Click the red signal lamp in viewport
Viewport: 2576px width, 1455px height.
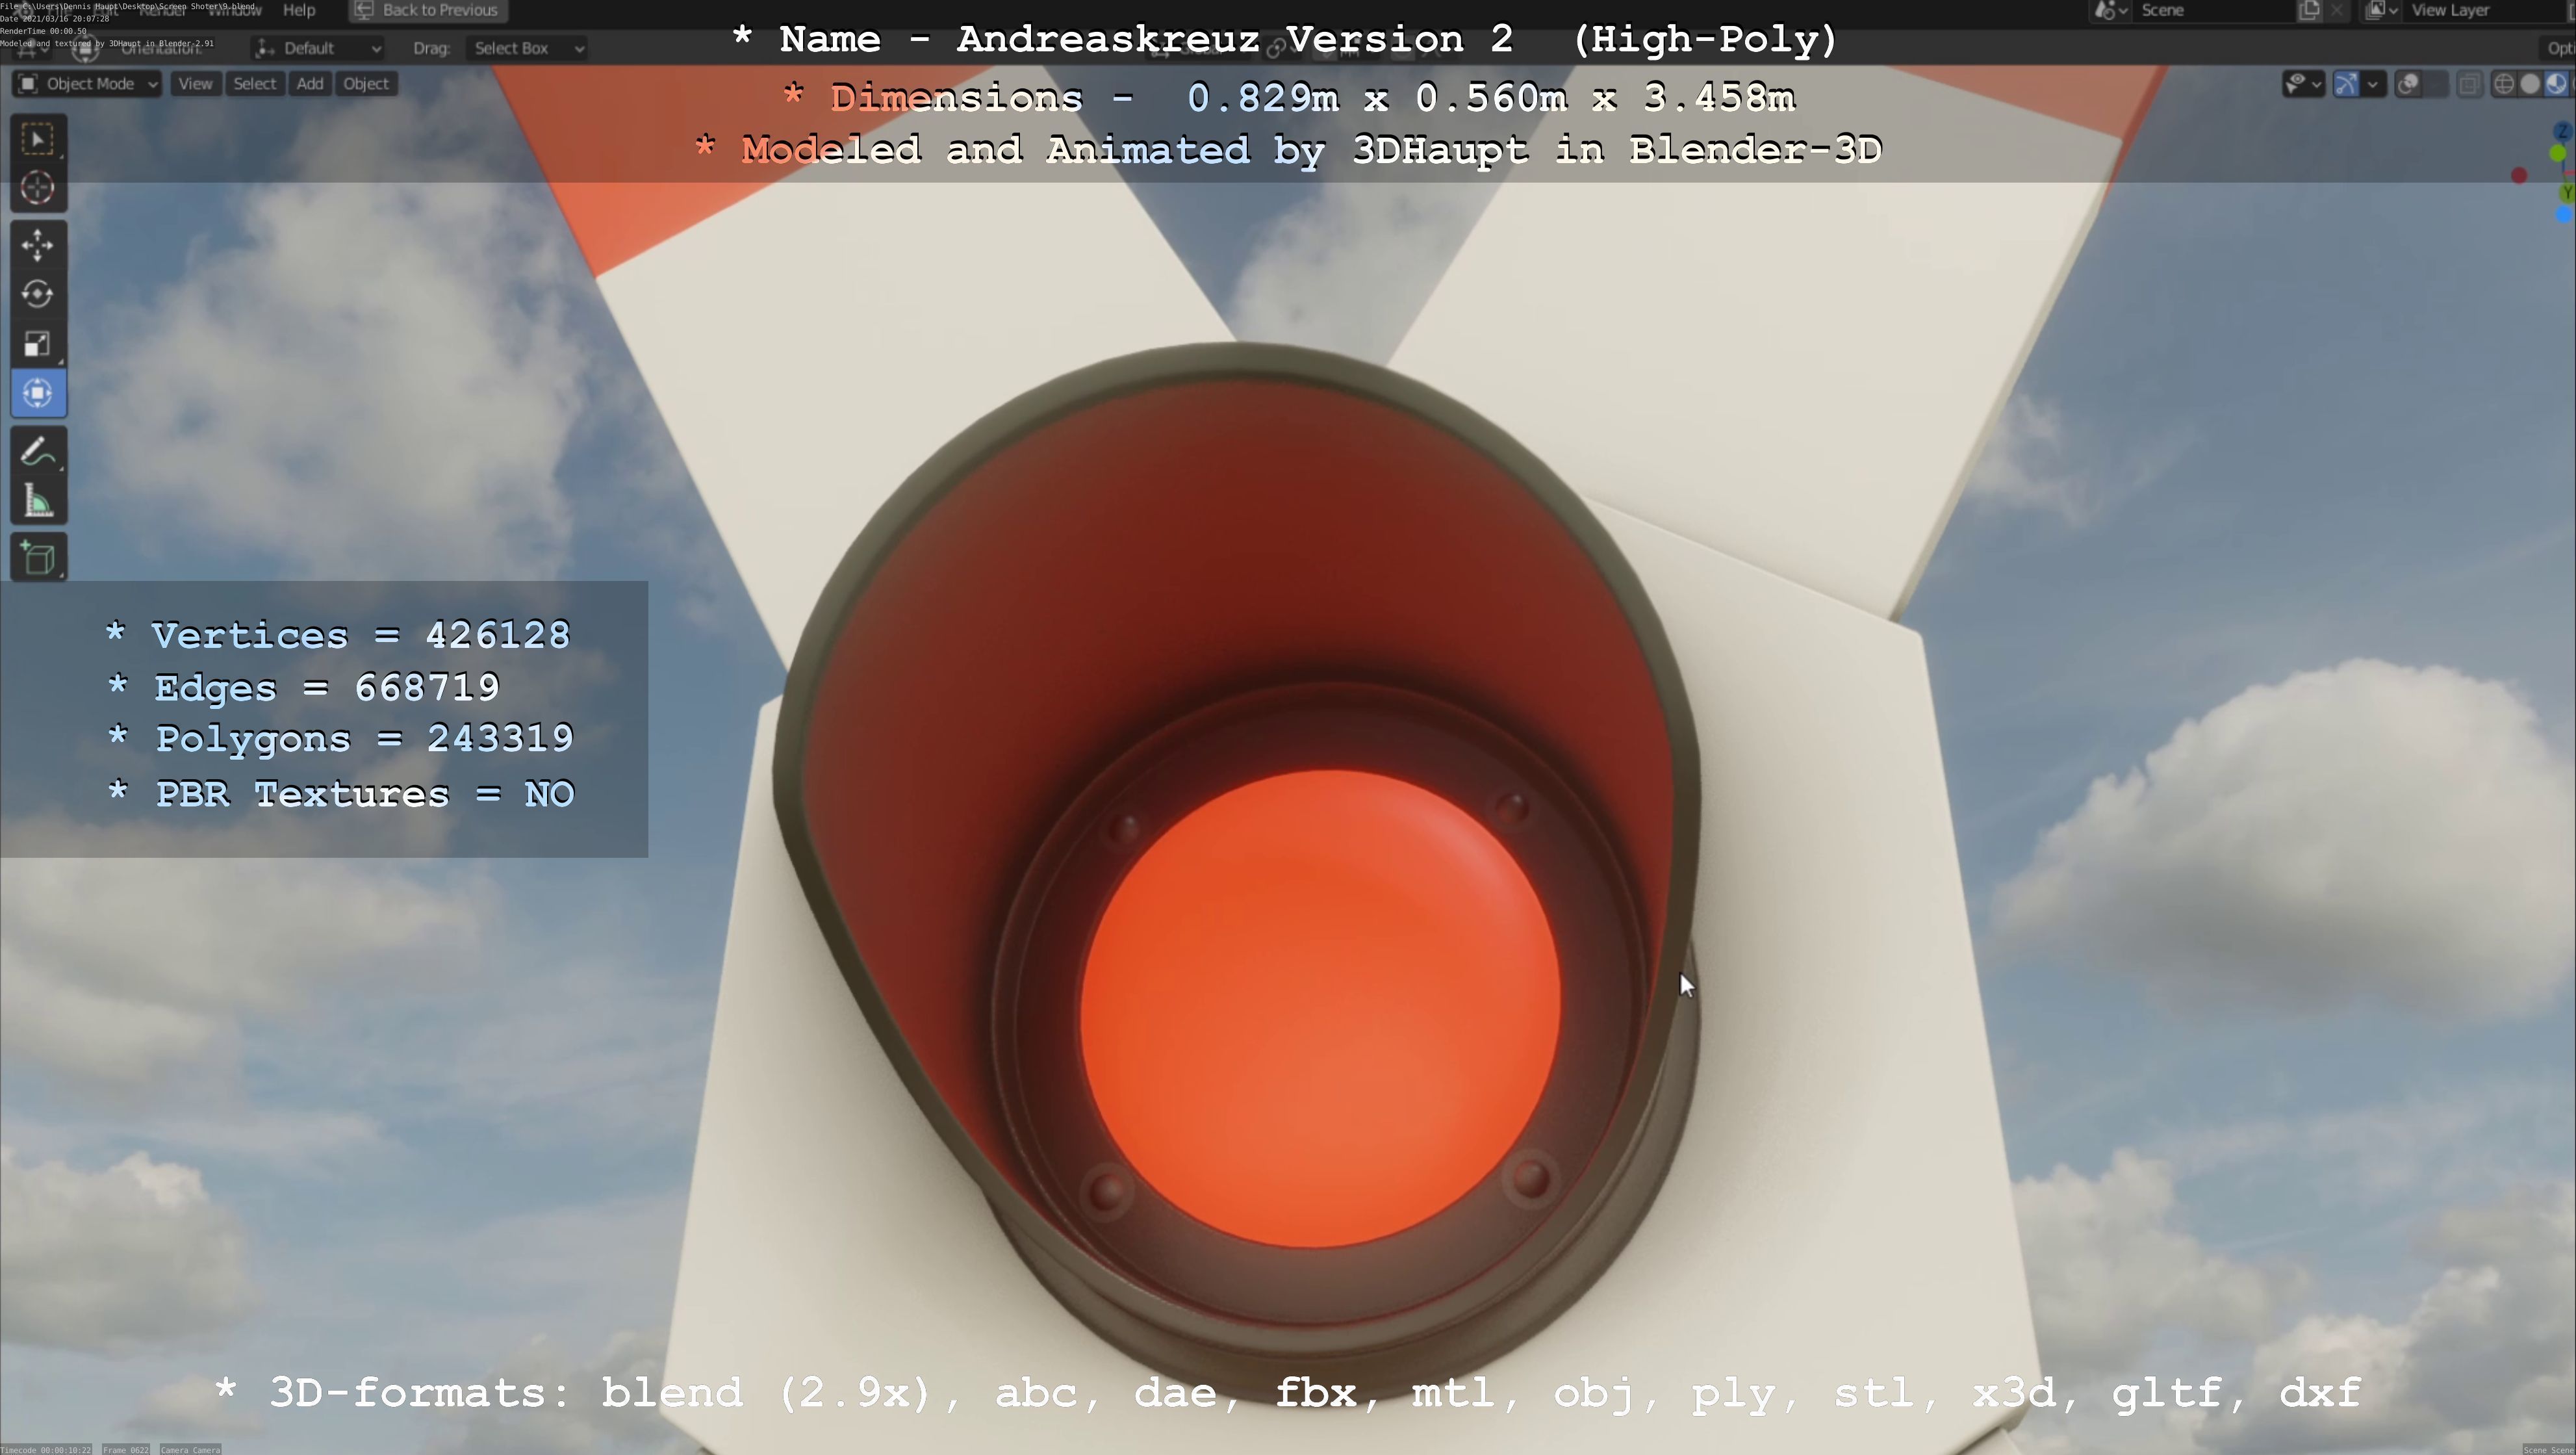click(1320, 1009)
